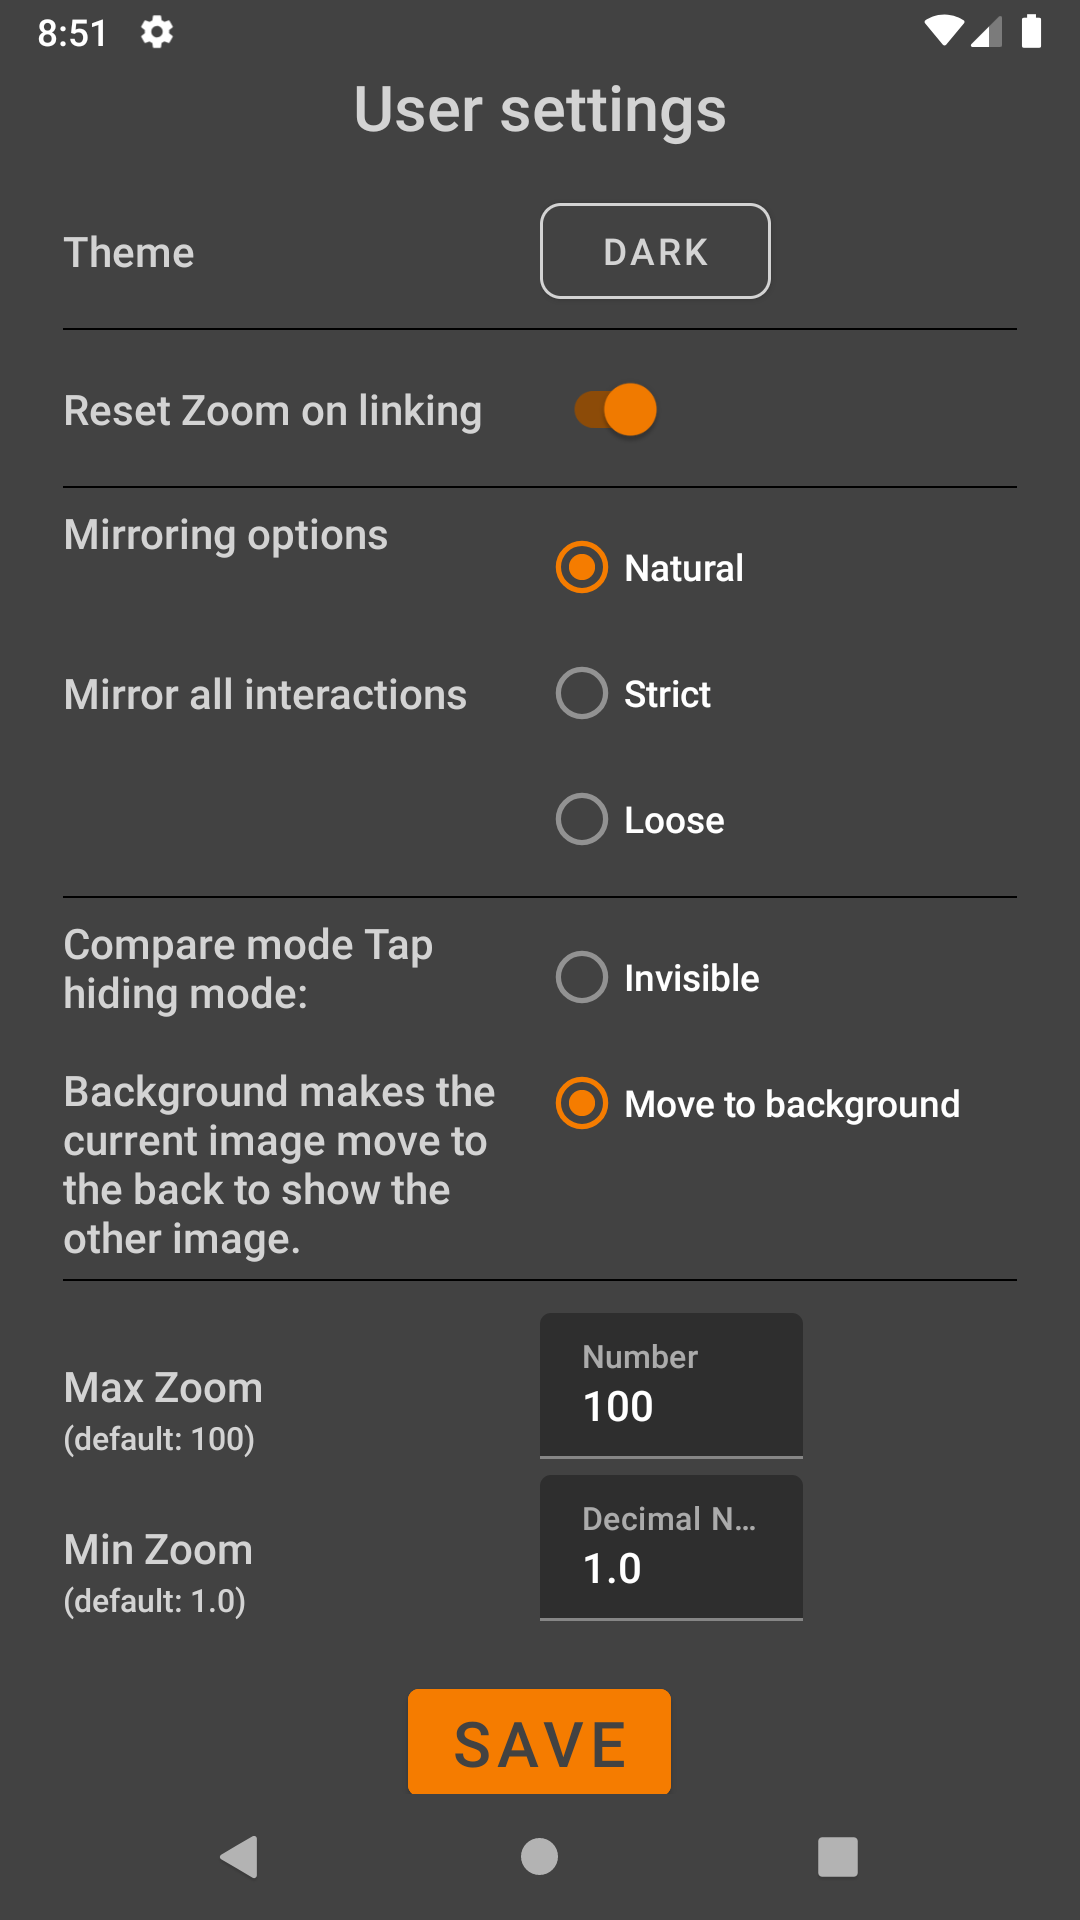Screen dimensions: 1080x1920
Task: Select Invisible tap hiding mode
Action: [582, 978]
